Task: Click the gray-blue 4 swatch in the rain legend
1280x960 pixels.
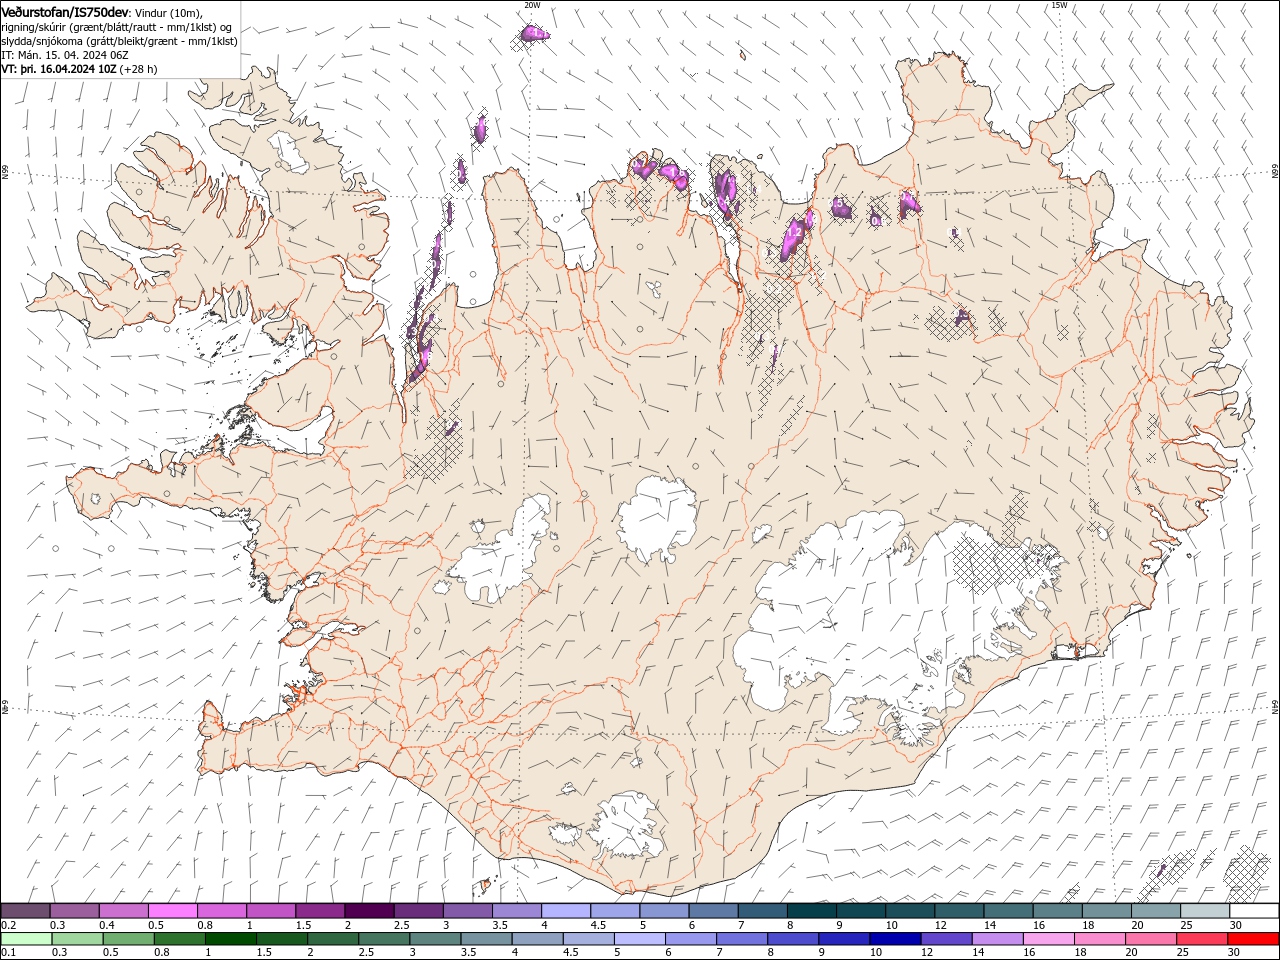Action: 538,939
